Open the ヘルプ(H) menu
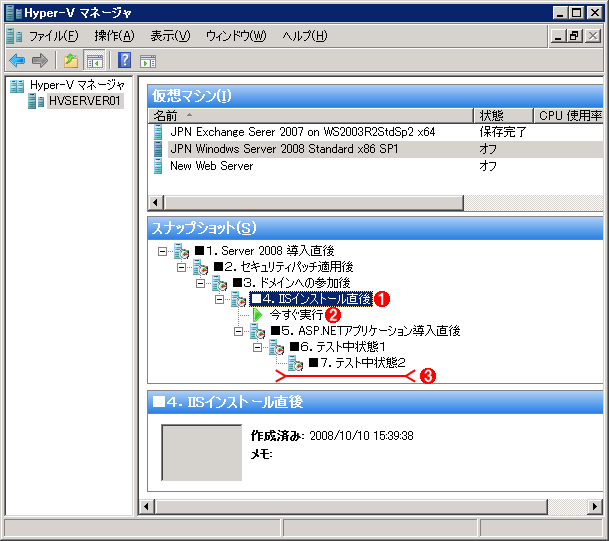The height and width of the screenshot is (541, 609). click(304, 36)
